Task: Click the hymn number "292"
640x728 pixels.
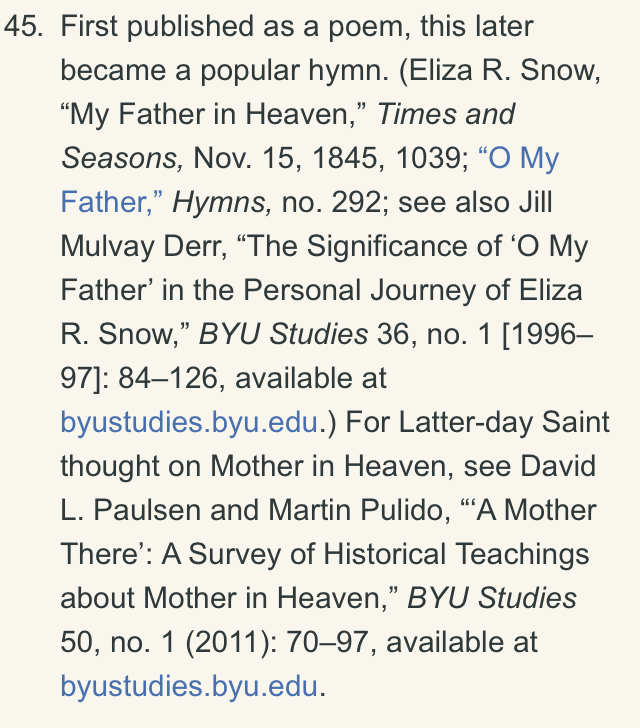Action: point(356,202)
